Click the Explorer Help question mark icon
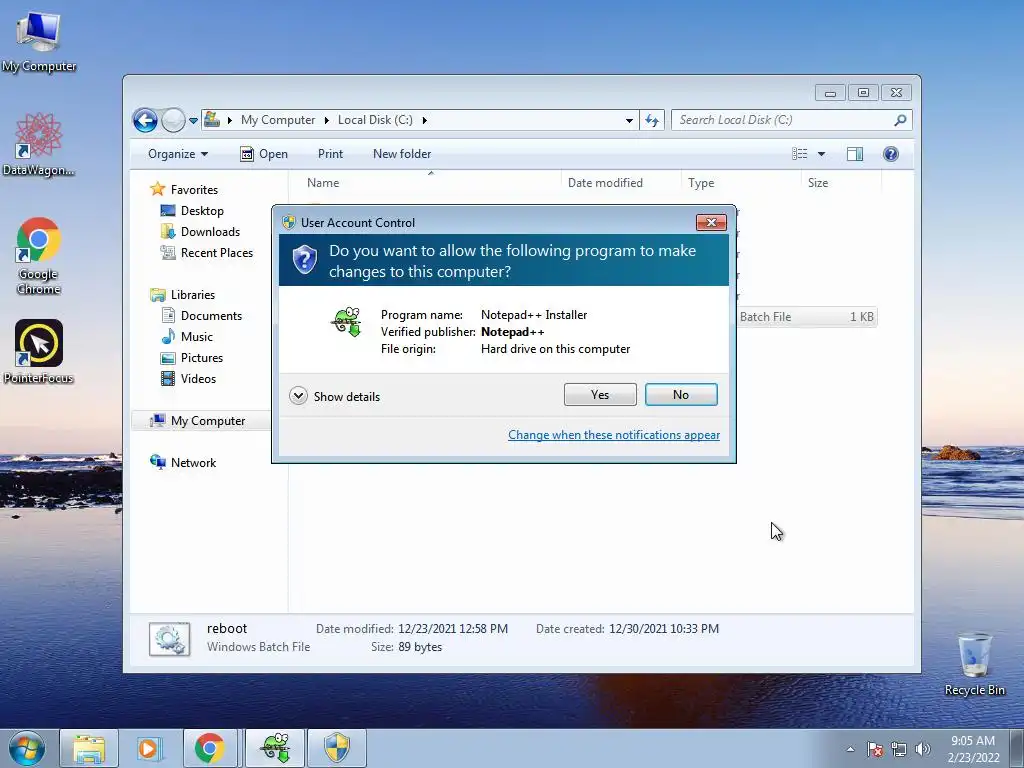This screenshot has height=768, width=1024. (x=891, y=154)
